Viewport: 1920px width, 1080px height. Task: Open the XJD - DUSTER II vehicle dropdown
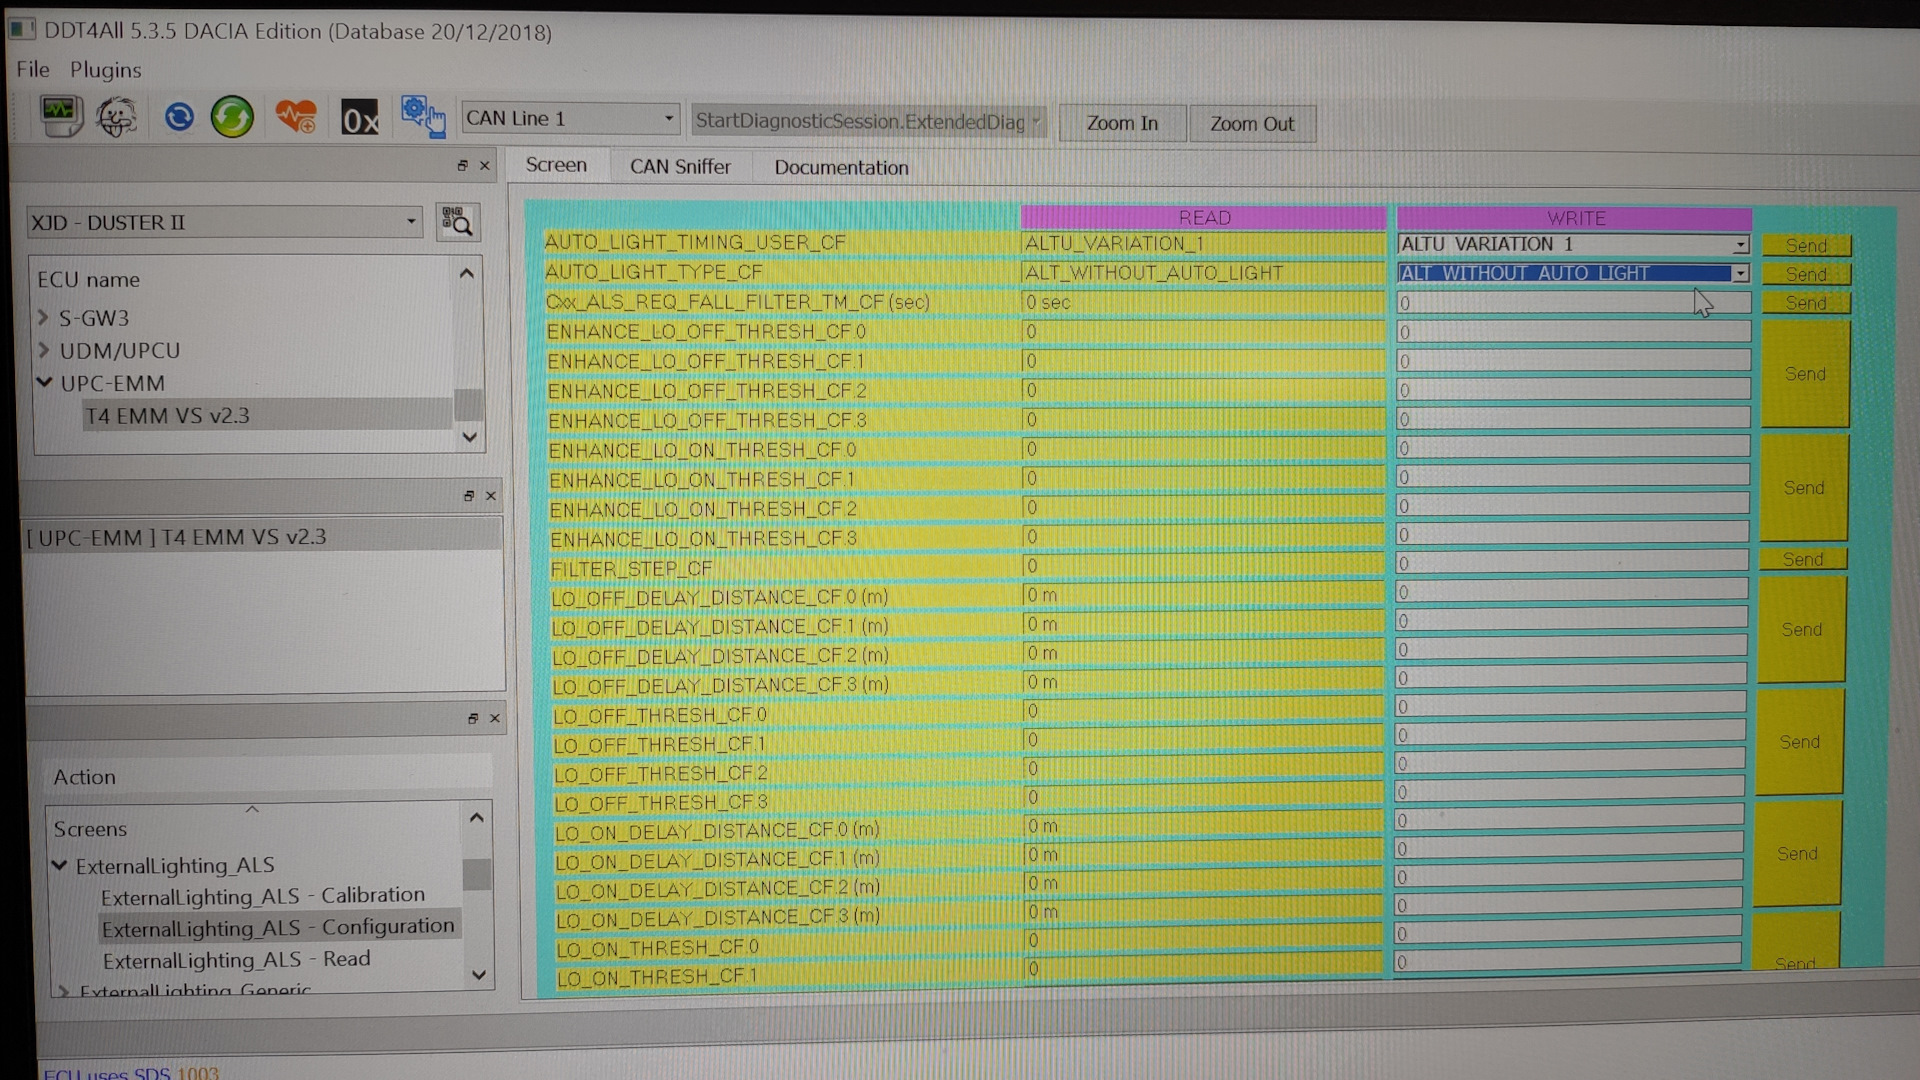224,222
